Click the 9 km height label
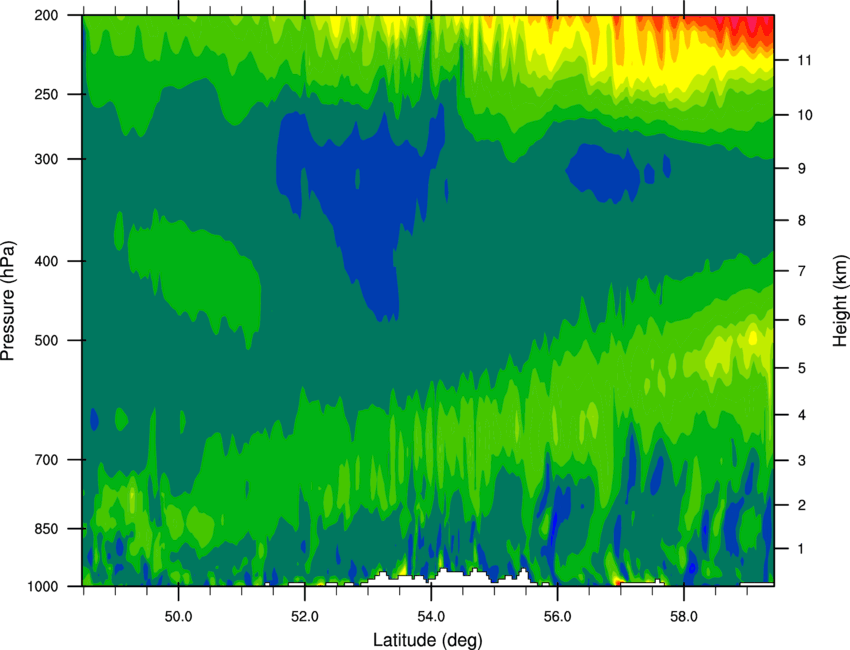 [801, 169]
